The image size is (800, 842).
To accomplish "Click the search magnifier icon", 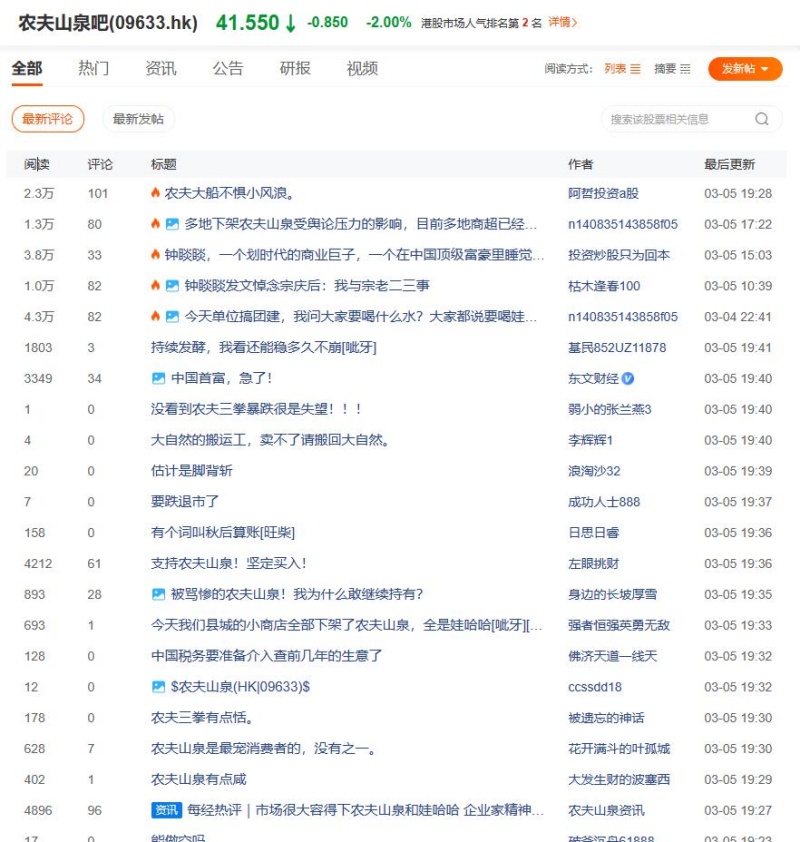I will 762,119.
